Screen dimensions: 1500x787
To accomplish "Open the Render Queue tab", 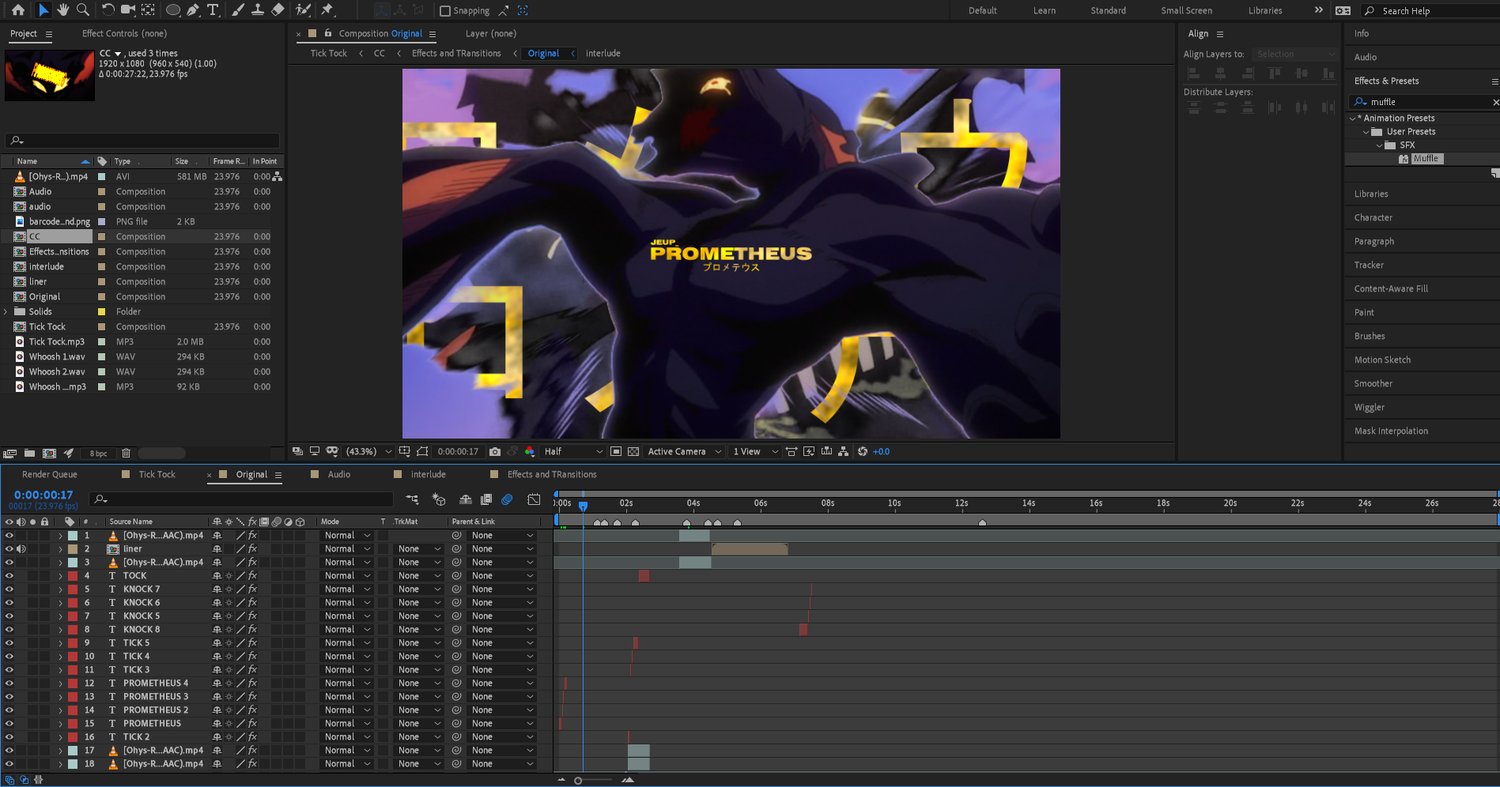I will 50,475.
